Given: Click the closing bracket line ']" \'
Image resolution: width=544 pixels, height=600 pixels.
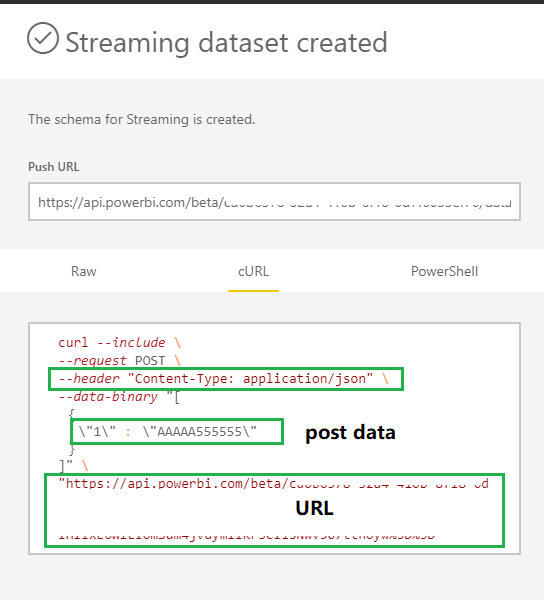Looking at the screenshot, I should pos(73,465).
